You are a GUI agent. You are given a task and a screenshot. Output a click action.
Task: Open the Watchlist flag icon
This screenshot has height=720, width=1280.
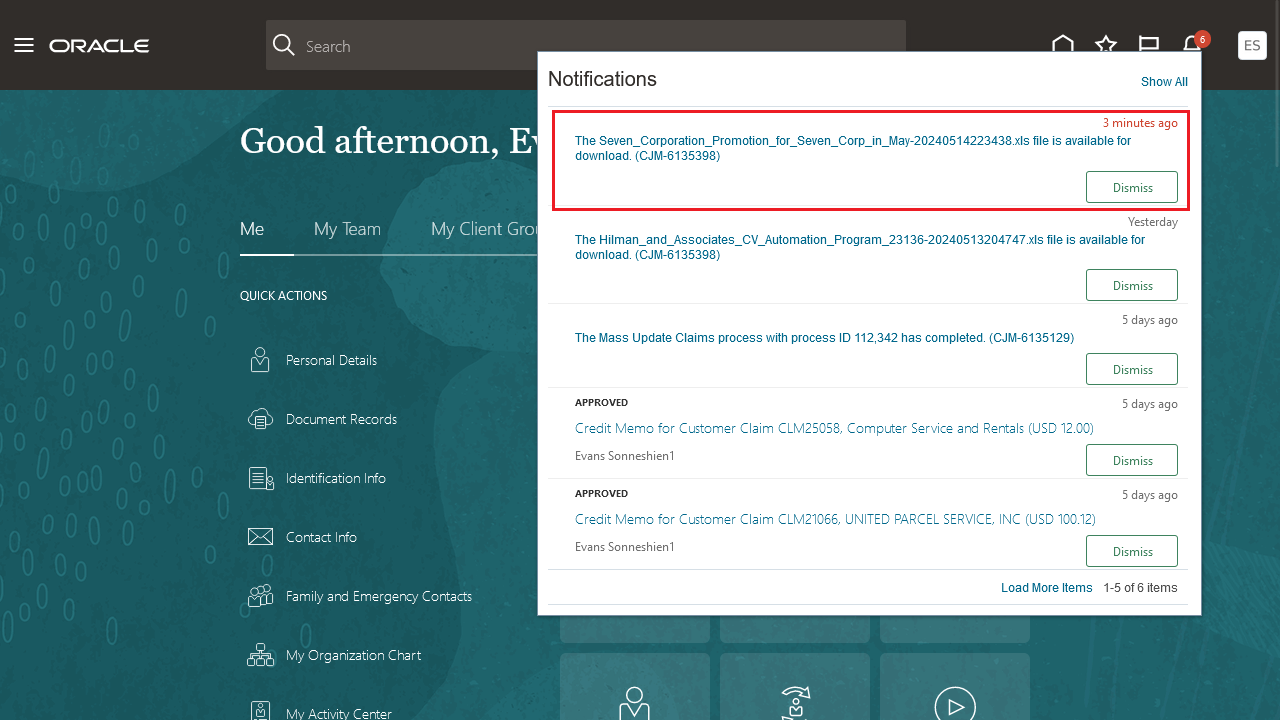coord(1149,45)
